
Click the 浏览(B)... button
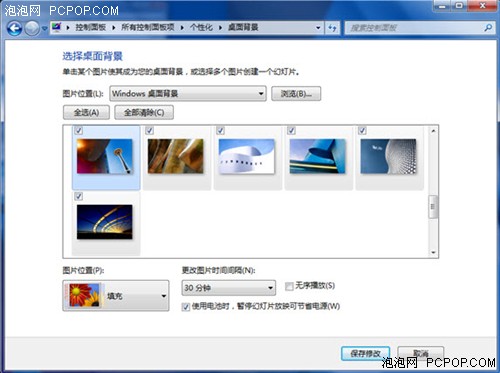pos(296,94)
